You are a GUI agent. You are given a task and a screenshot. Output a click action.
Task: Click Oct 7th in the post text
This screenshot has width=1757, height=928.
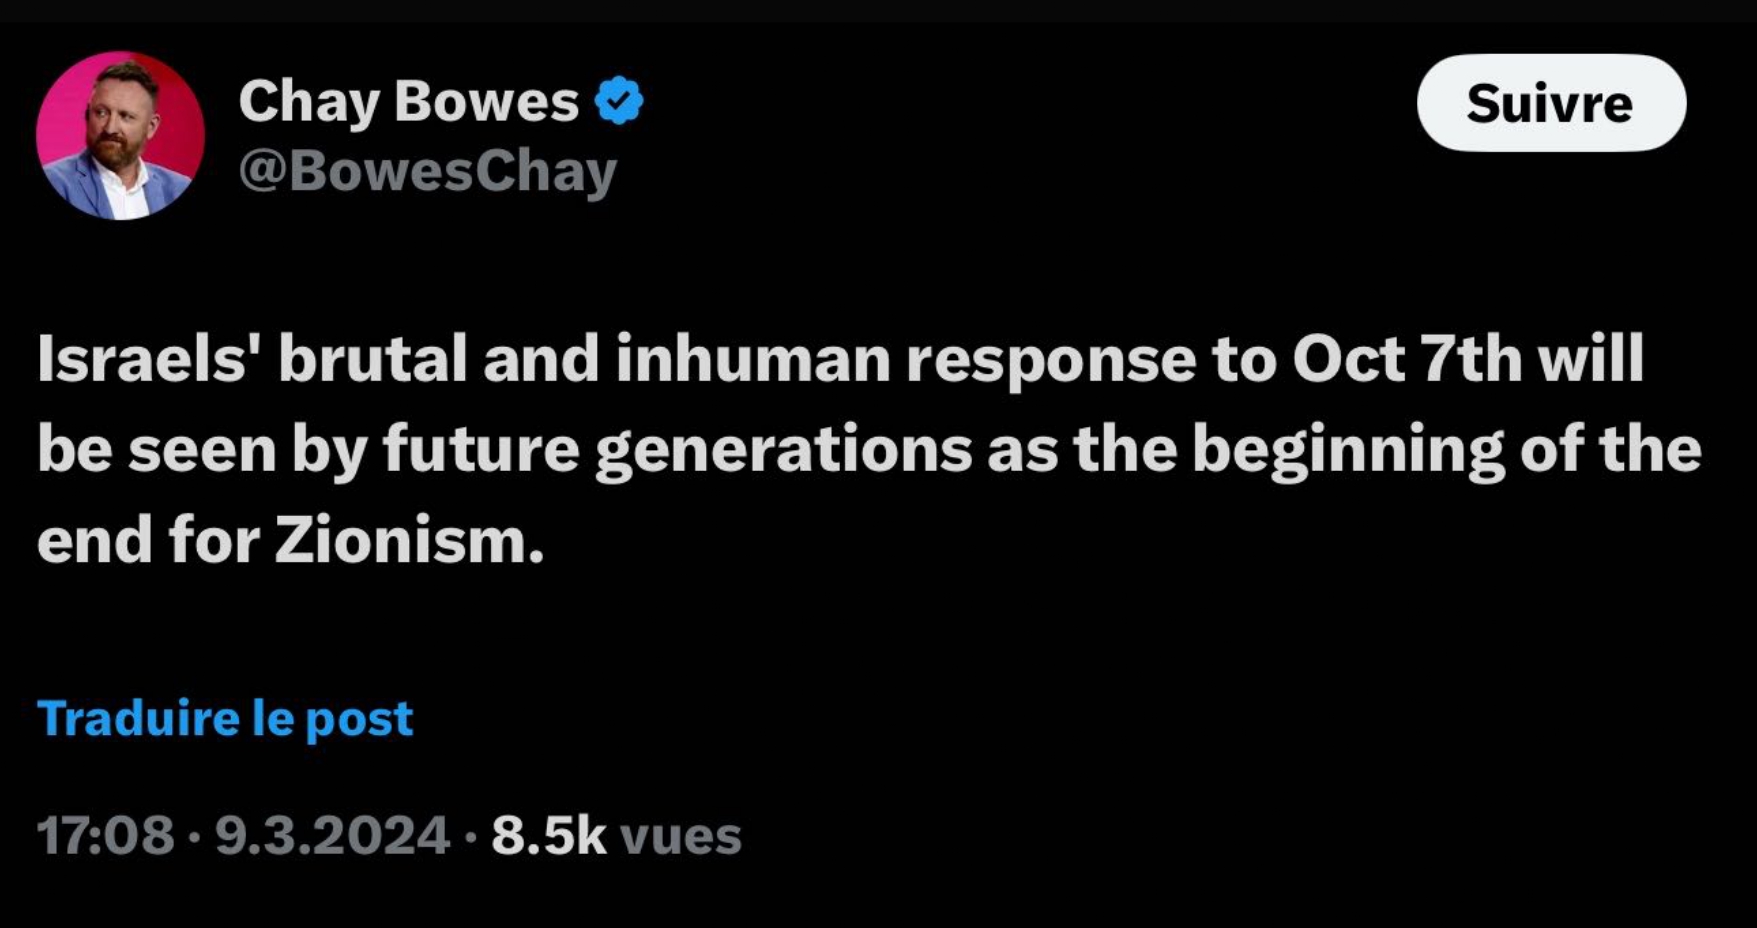1407,359
